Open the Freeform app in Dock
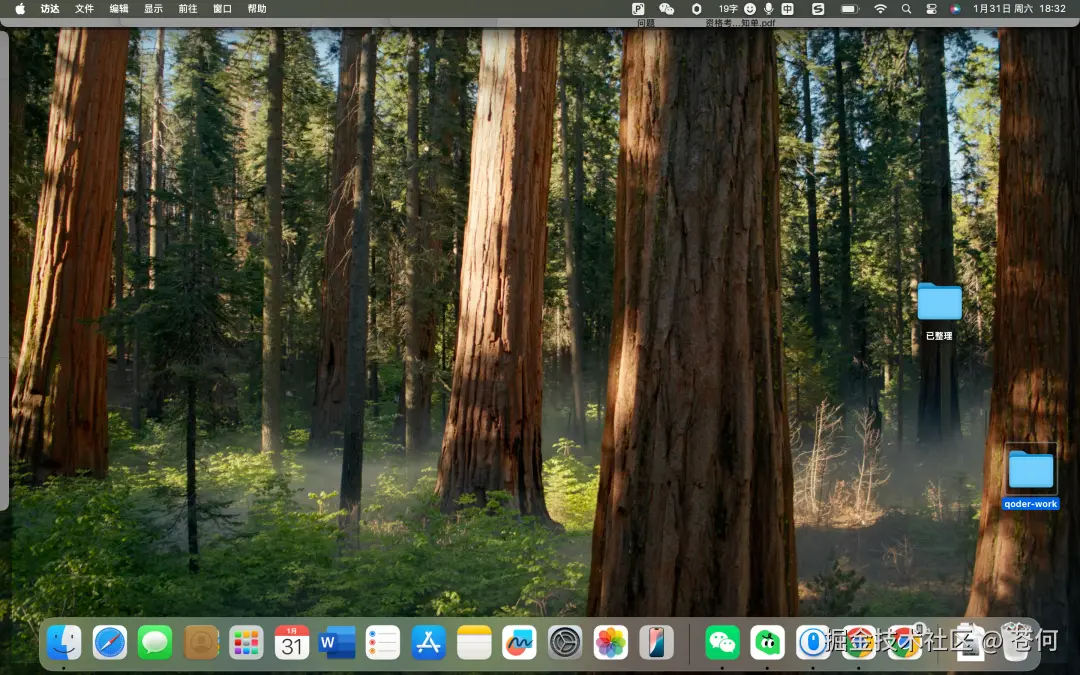This screenshot has height=675, width=1080. (x=519, y=642)
